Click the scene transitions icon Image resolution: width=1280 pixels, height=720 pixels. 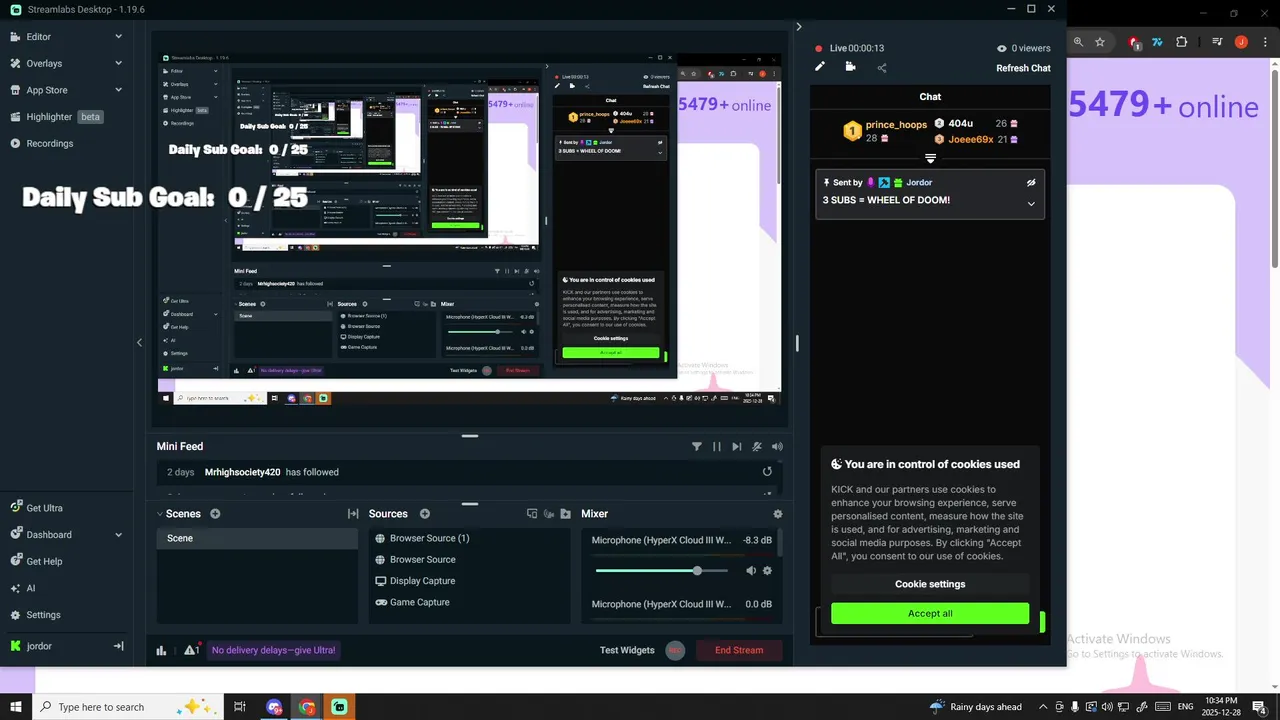(x=353, y=514)
